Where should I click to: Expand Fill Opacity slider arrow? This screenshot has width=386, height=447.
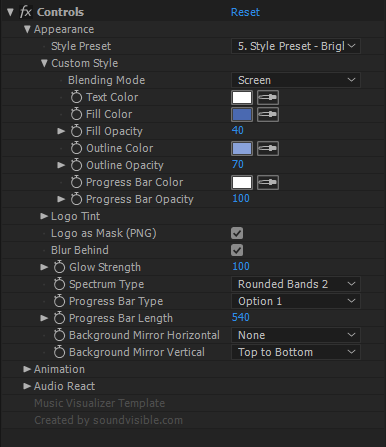point(61,131)
